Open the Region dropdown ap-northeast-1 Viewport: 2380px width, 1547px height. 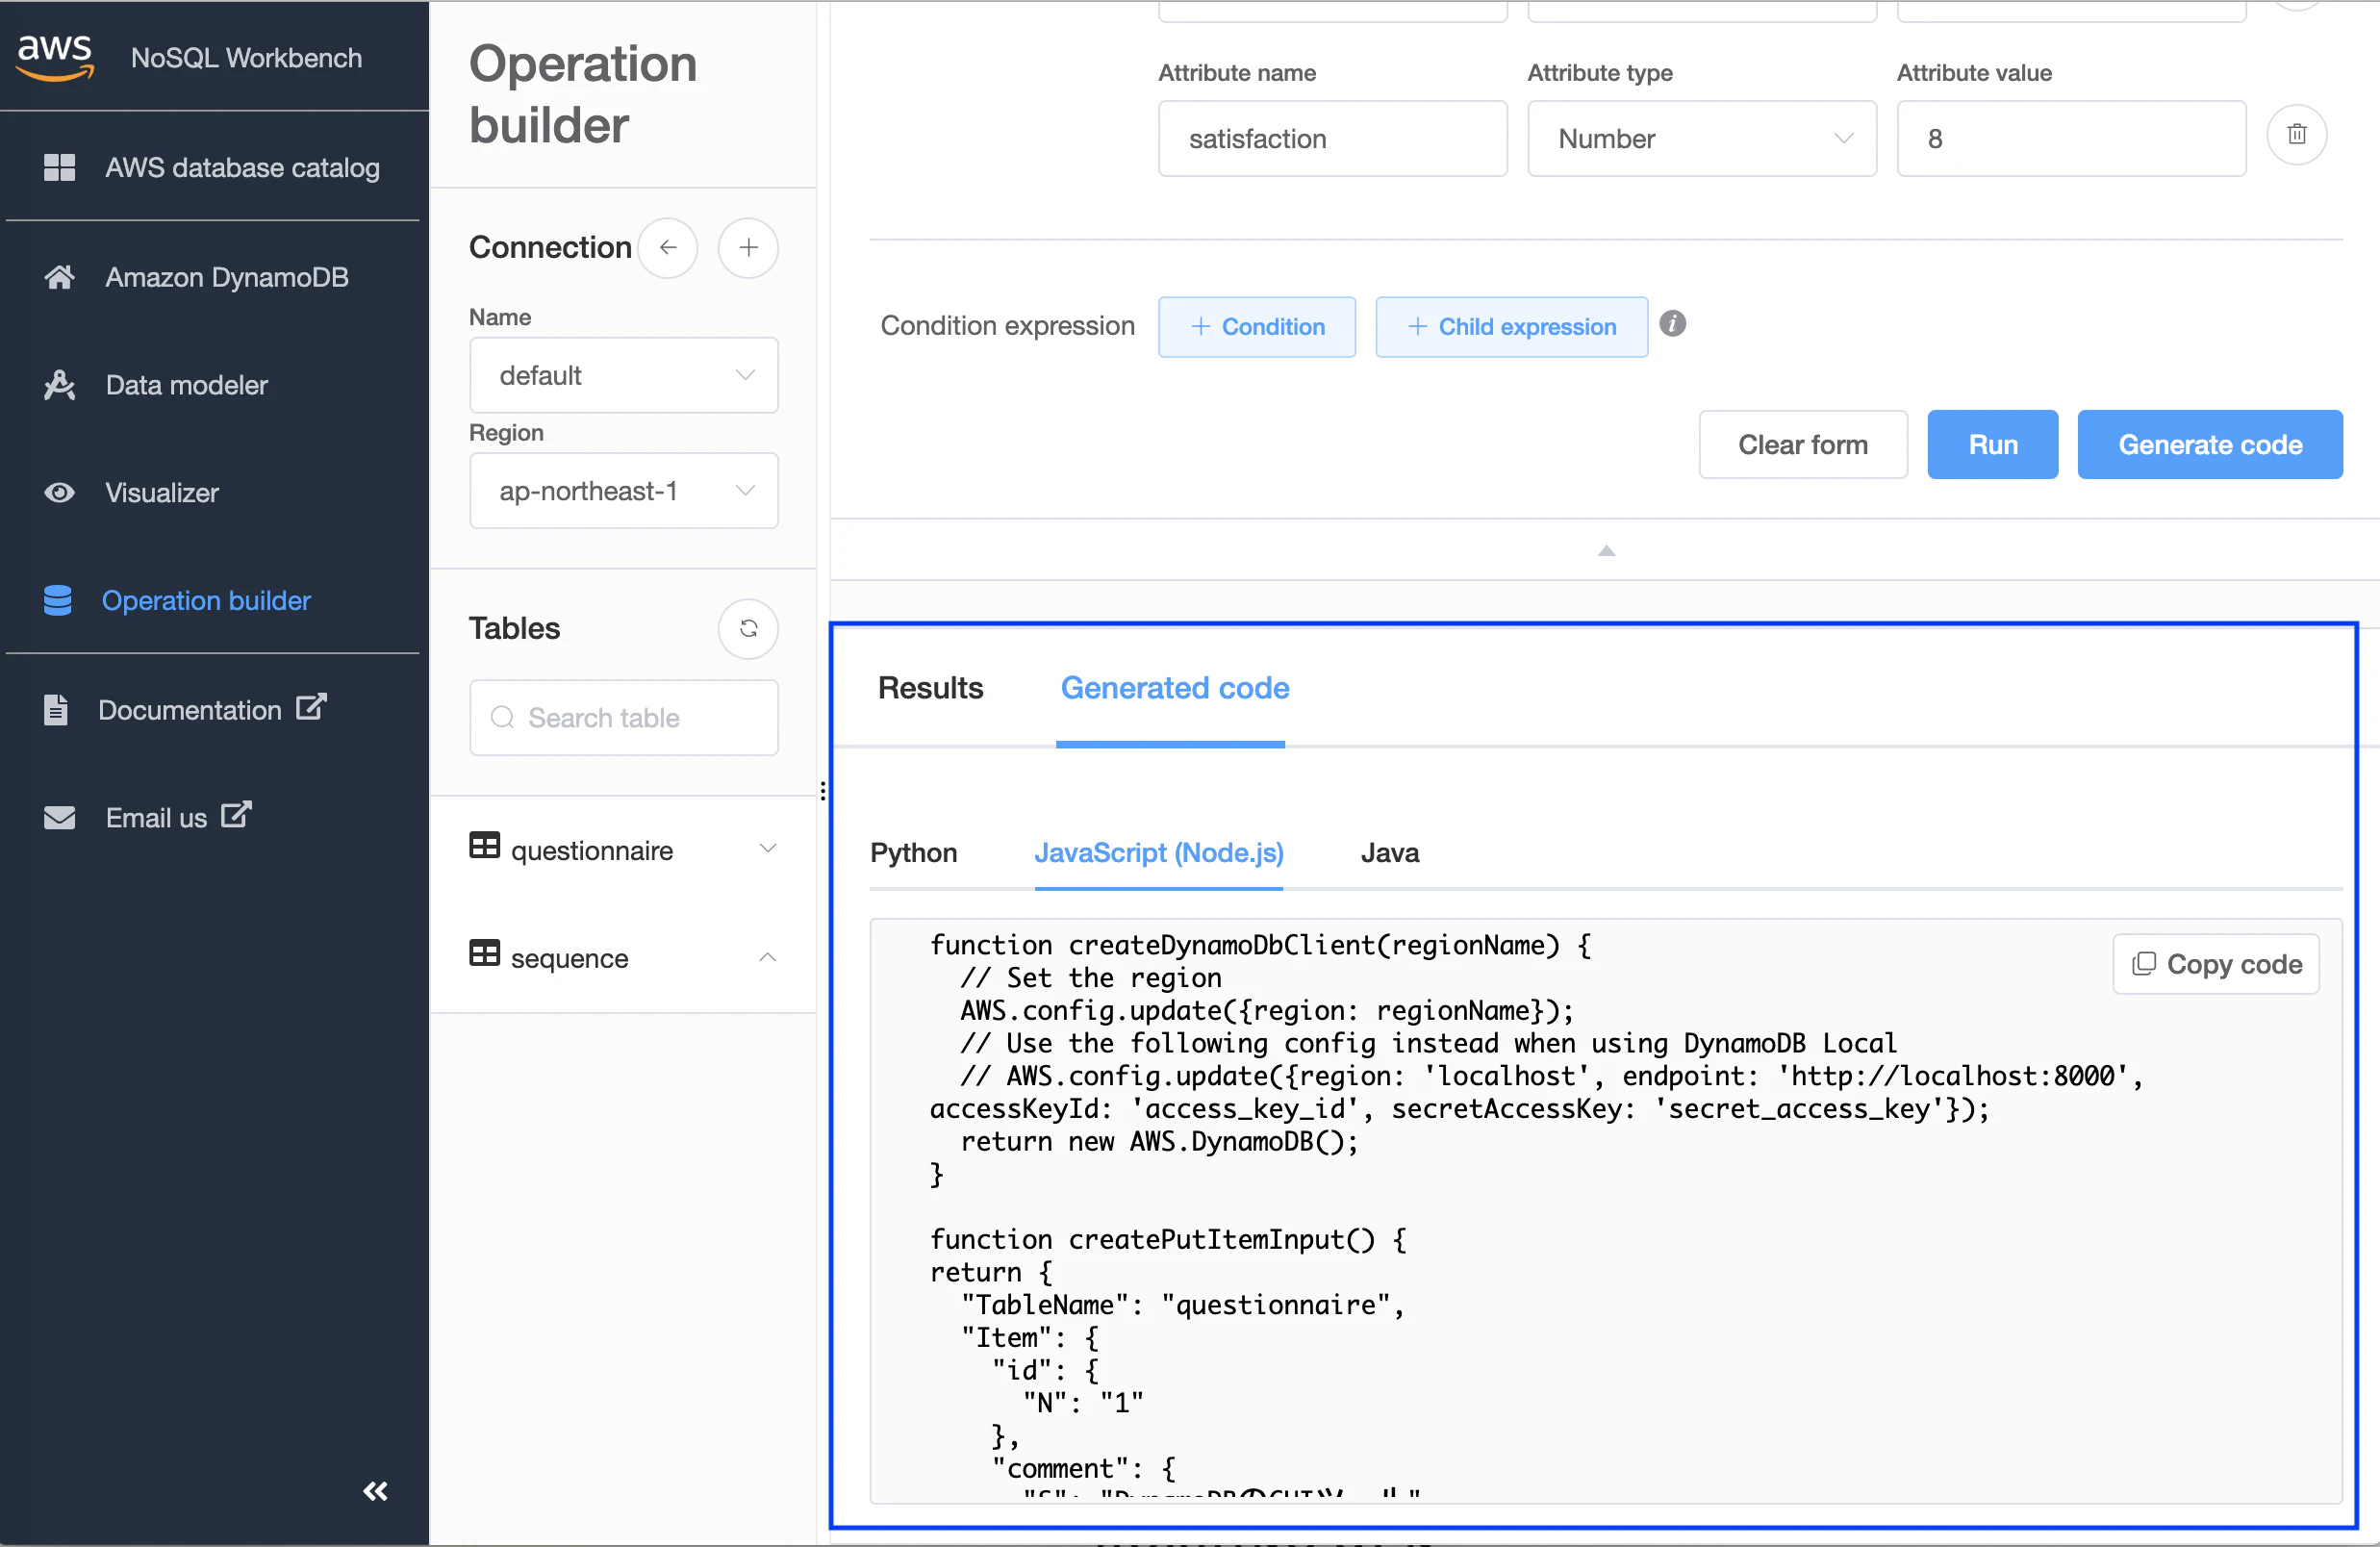click(x=623, y=491)
